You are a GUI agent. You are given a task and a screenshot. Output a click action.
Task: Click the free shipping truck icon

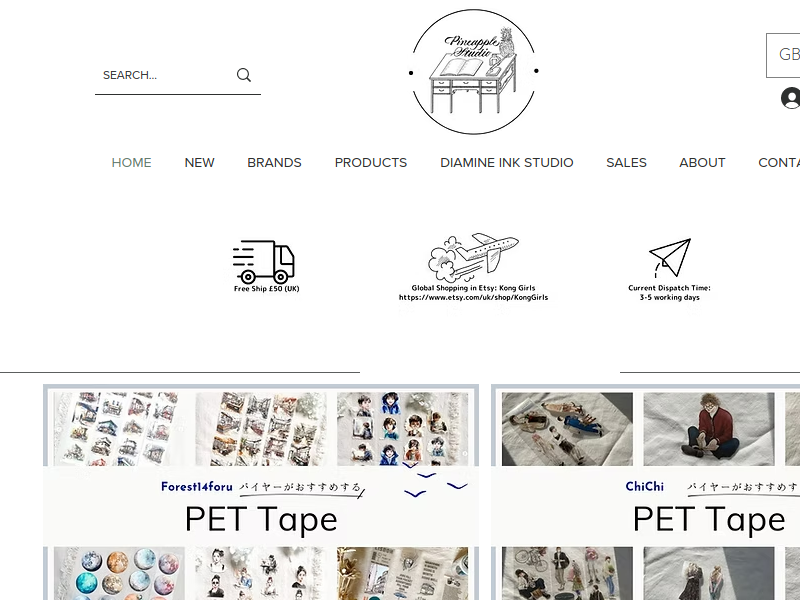pyautogui.click(x=264, y=262)
